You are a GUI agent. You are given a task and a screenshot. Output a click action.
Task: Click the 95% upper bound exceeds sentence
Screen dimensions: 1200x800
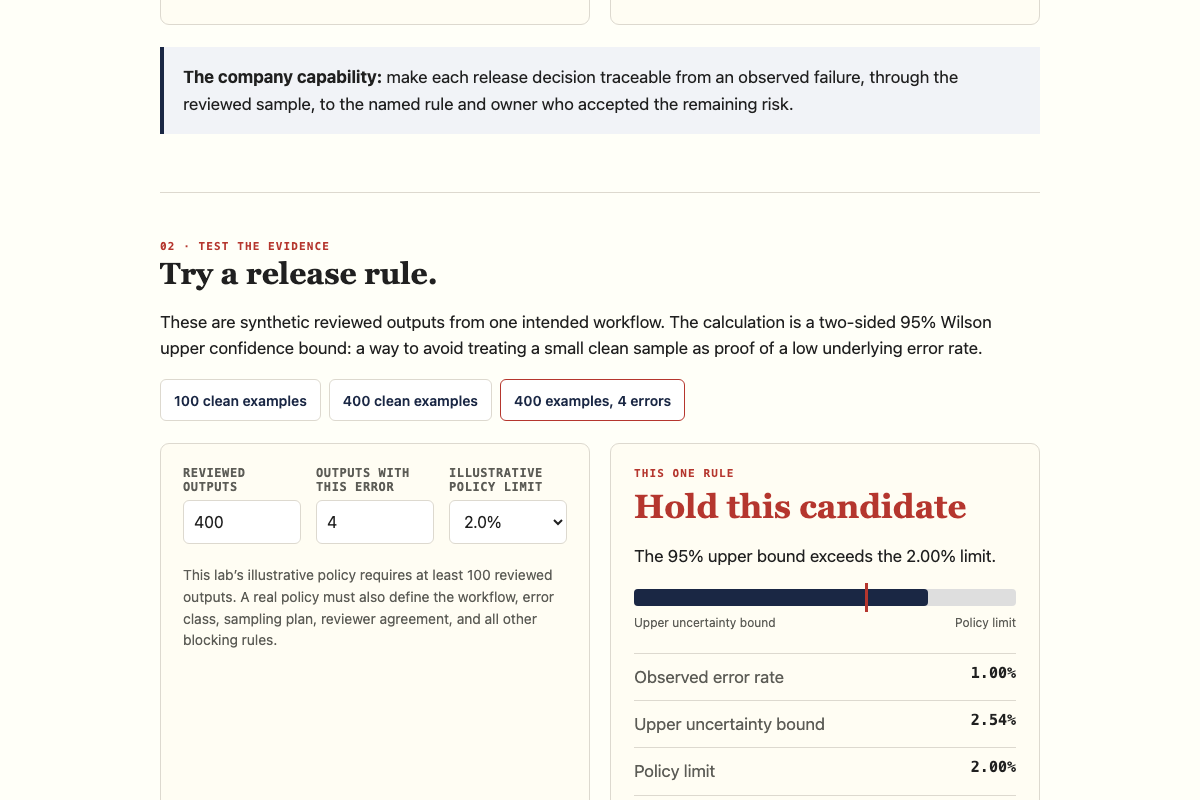pos(815,556)
